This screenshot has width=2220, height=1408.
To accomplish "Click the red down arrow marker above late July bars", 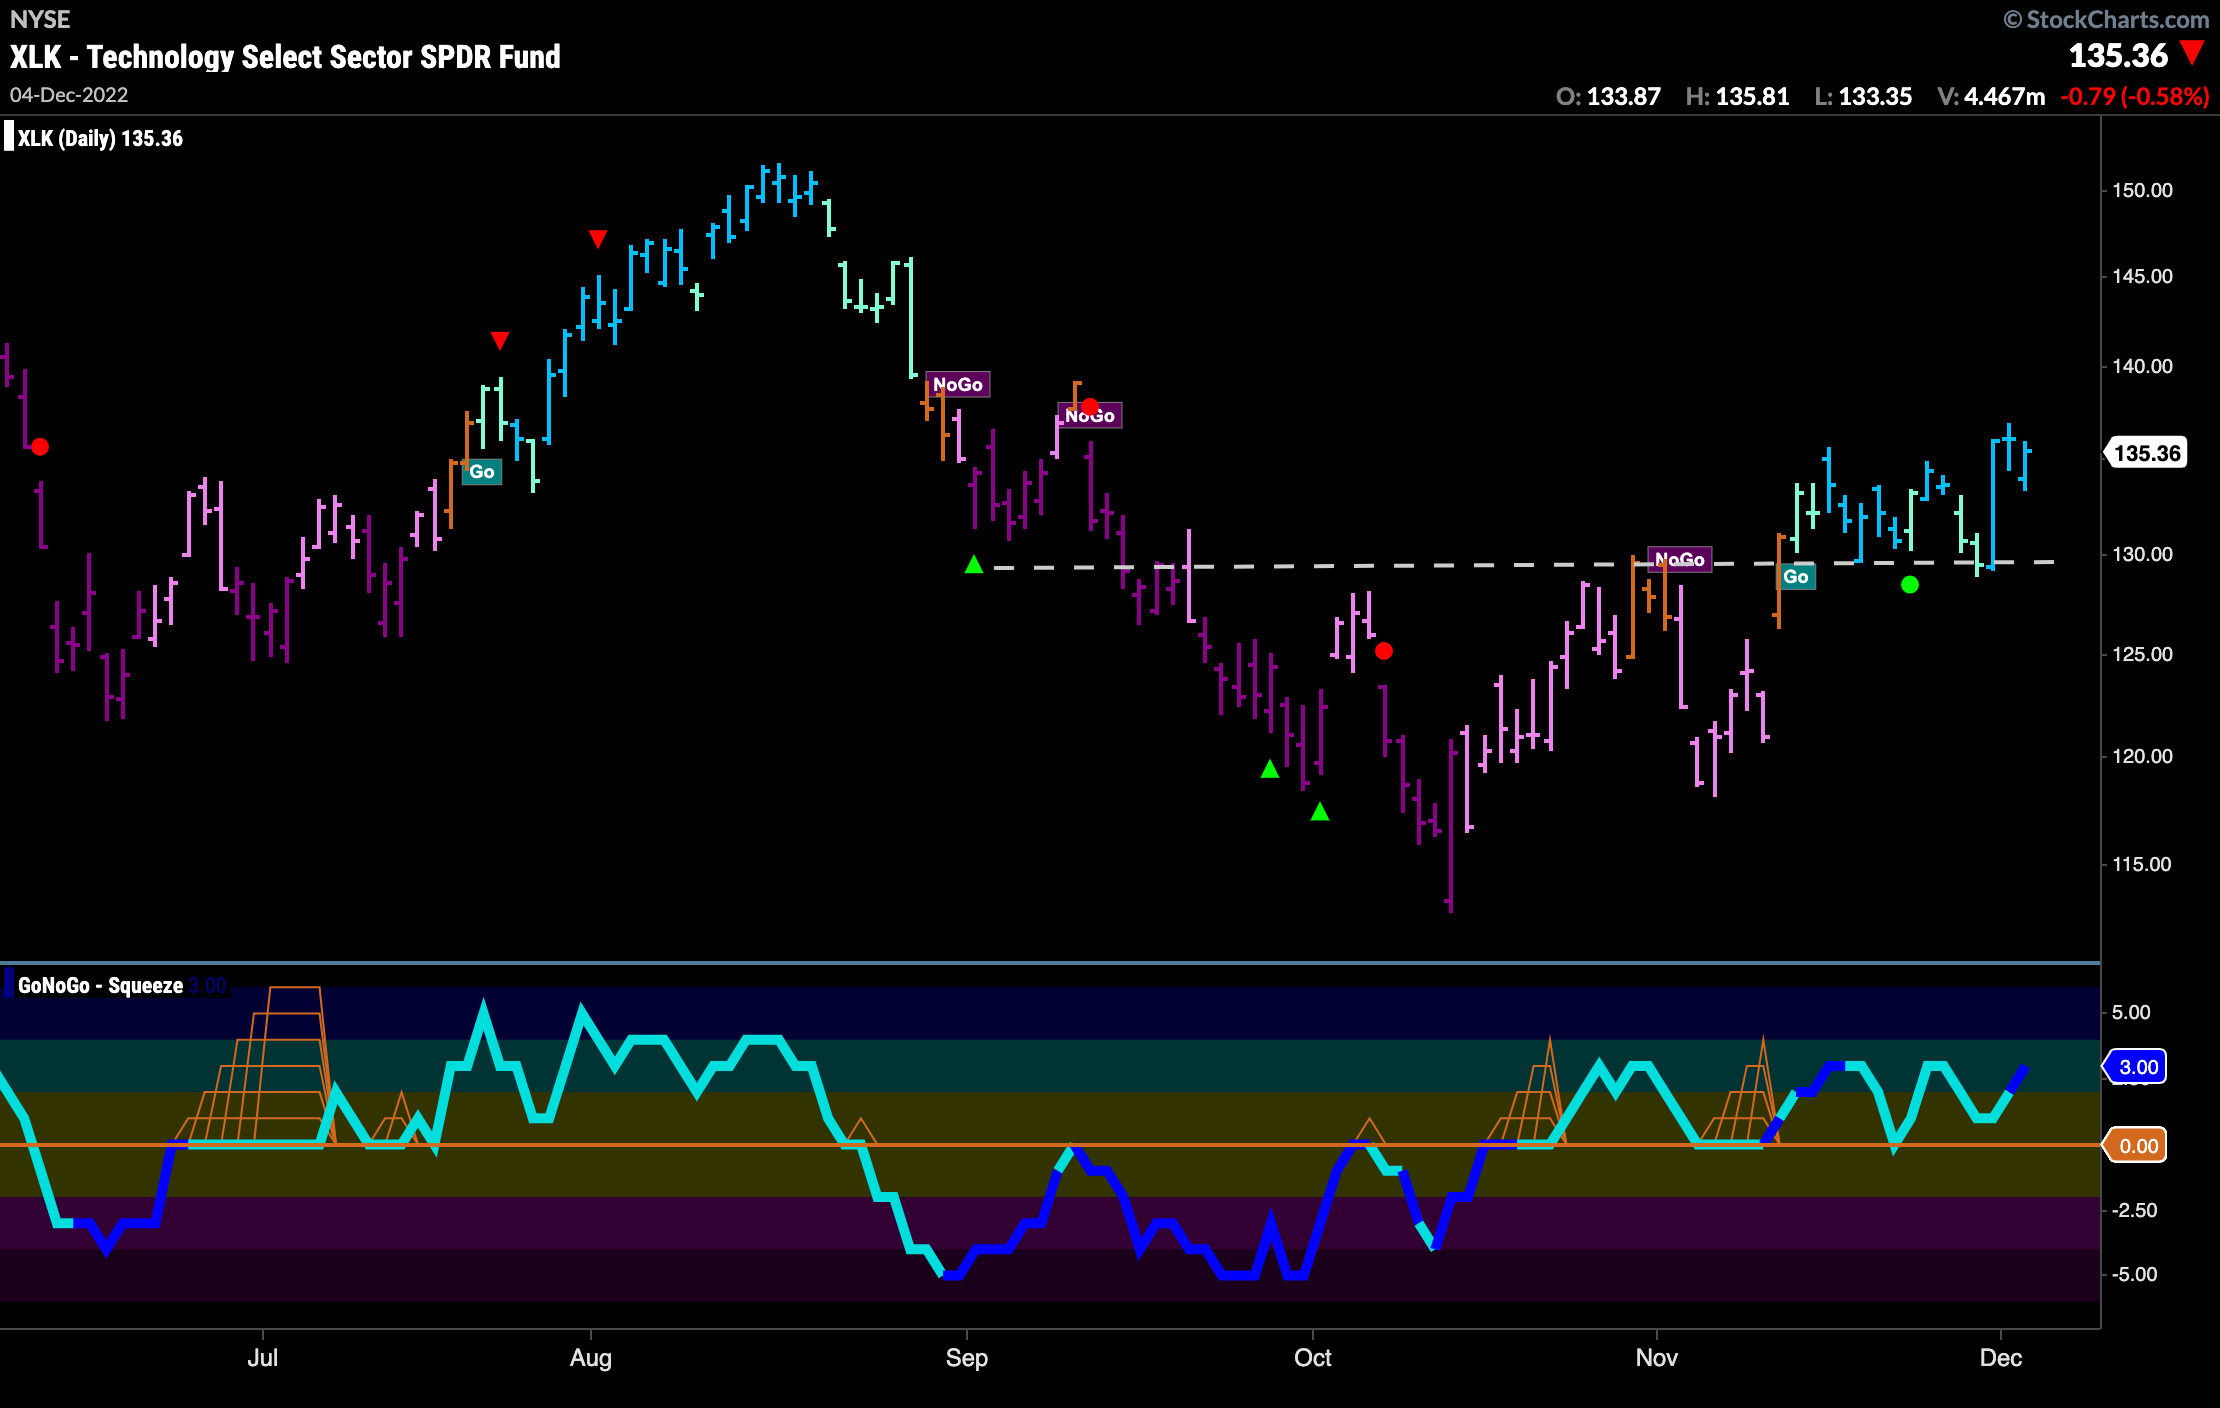I will [x=500, y=341].
